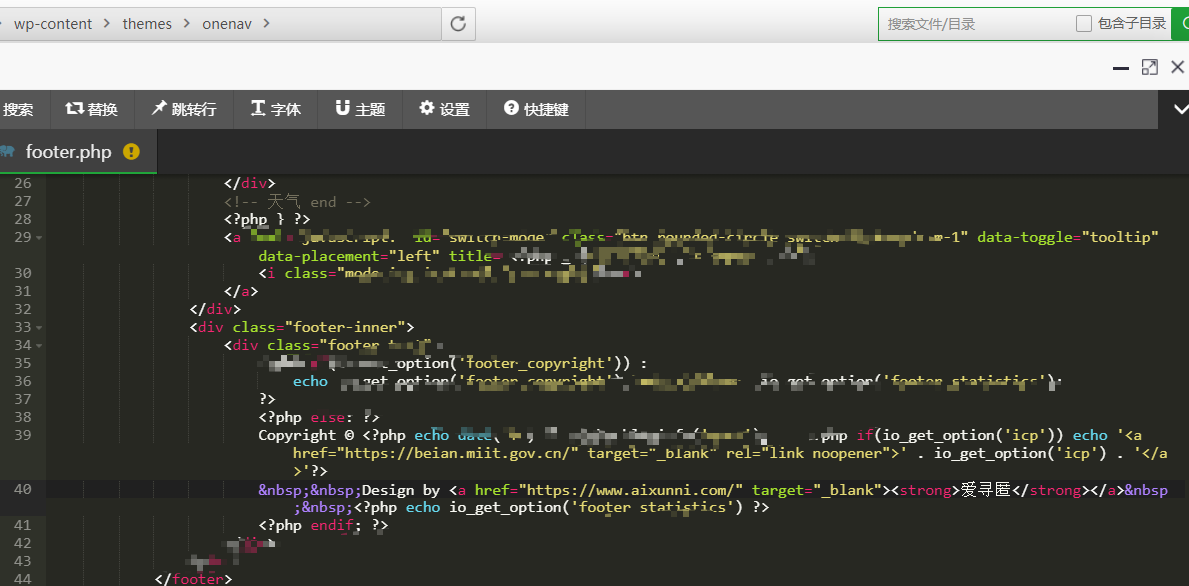This screenshot has height=586, width=1189.
Task: Navigate to the themes breadcrumb folder
Action: click(x=147, y=24)
